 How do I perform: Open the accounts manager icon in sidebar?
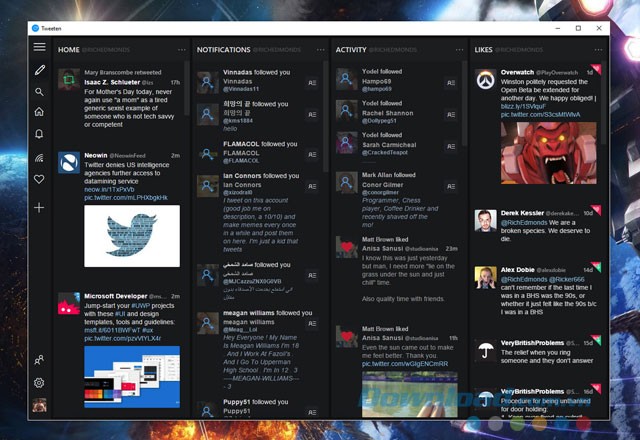40,360
